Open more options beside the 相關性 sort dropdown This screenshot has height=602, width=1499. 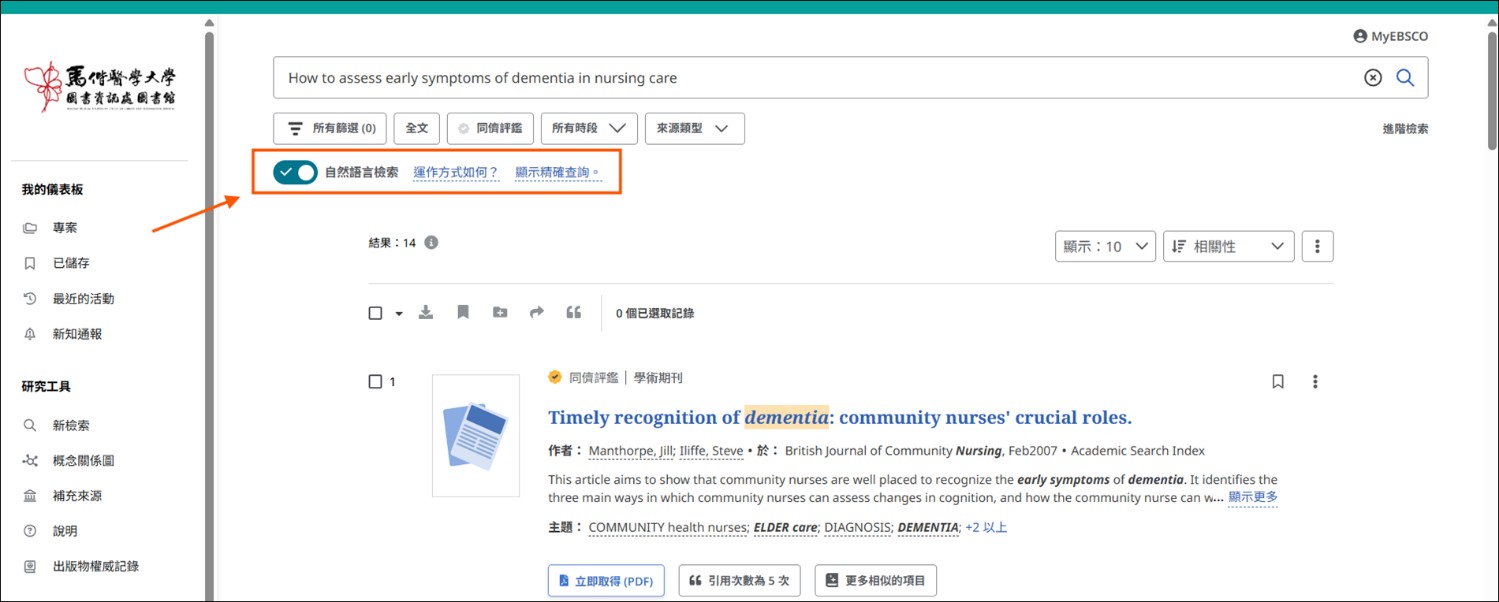[x=1317, y=246]
